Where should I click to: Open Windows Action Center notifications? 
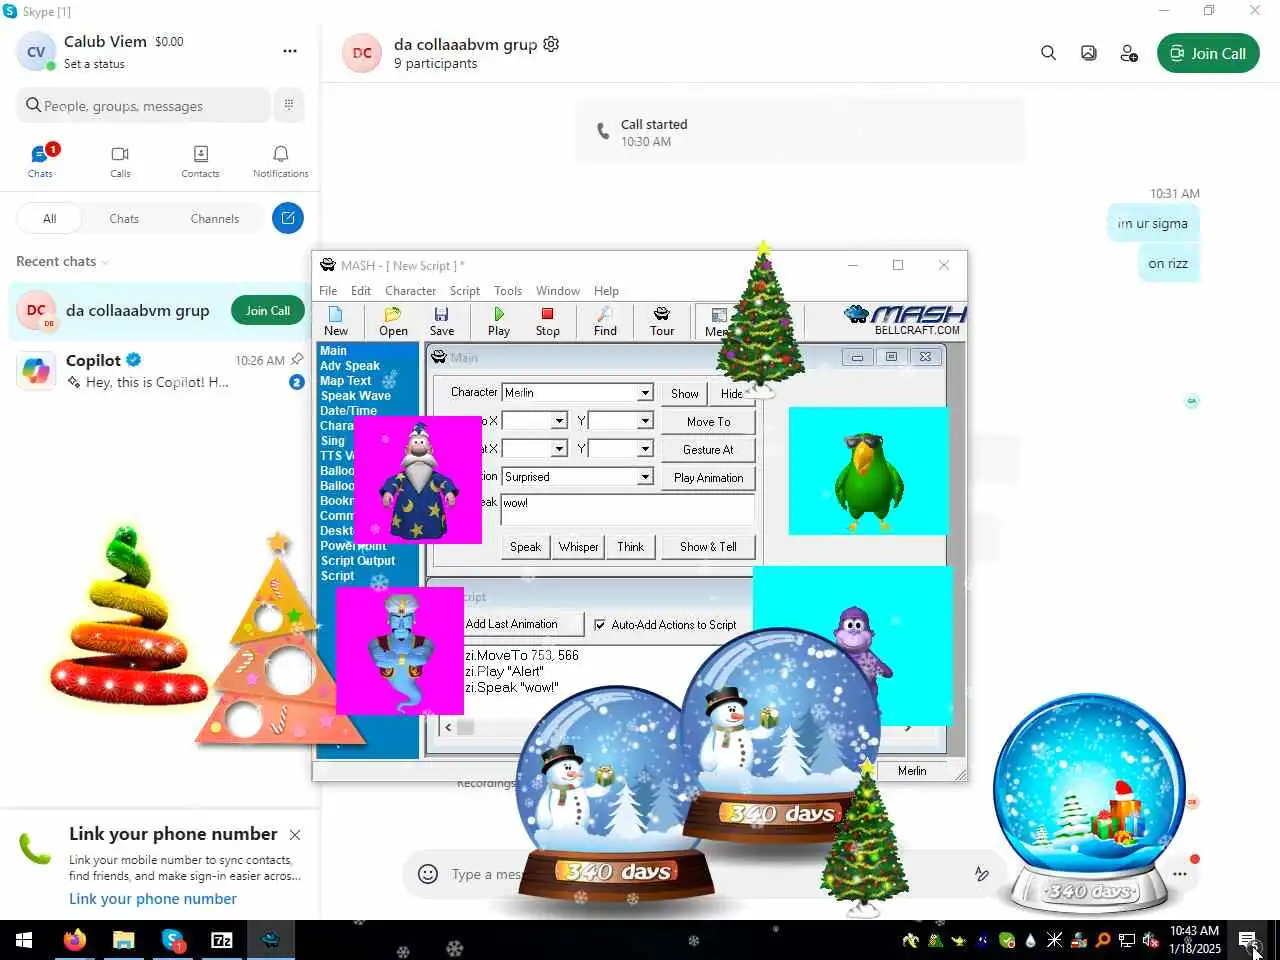click(x=1247, y=940)
